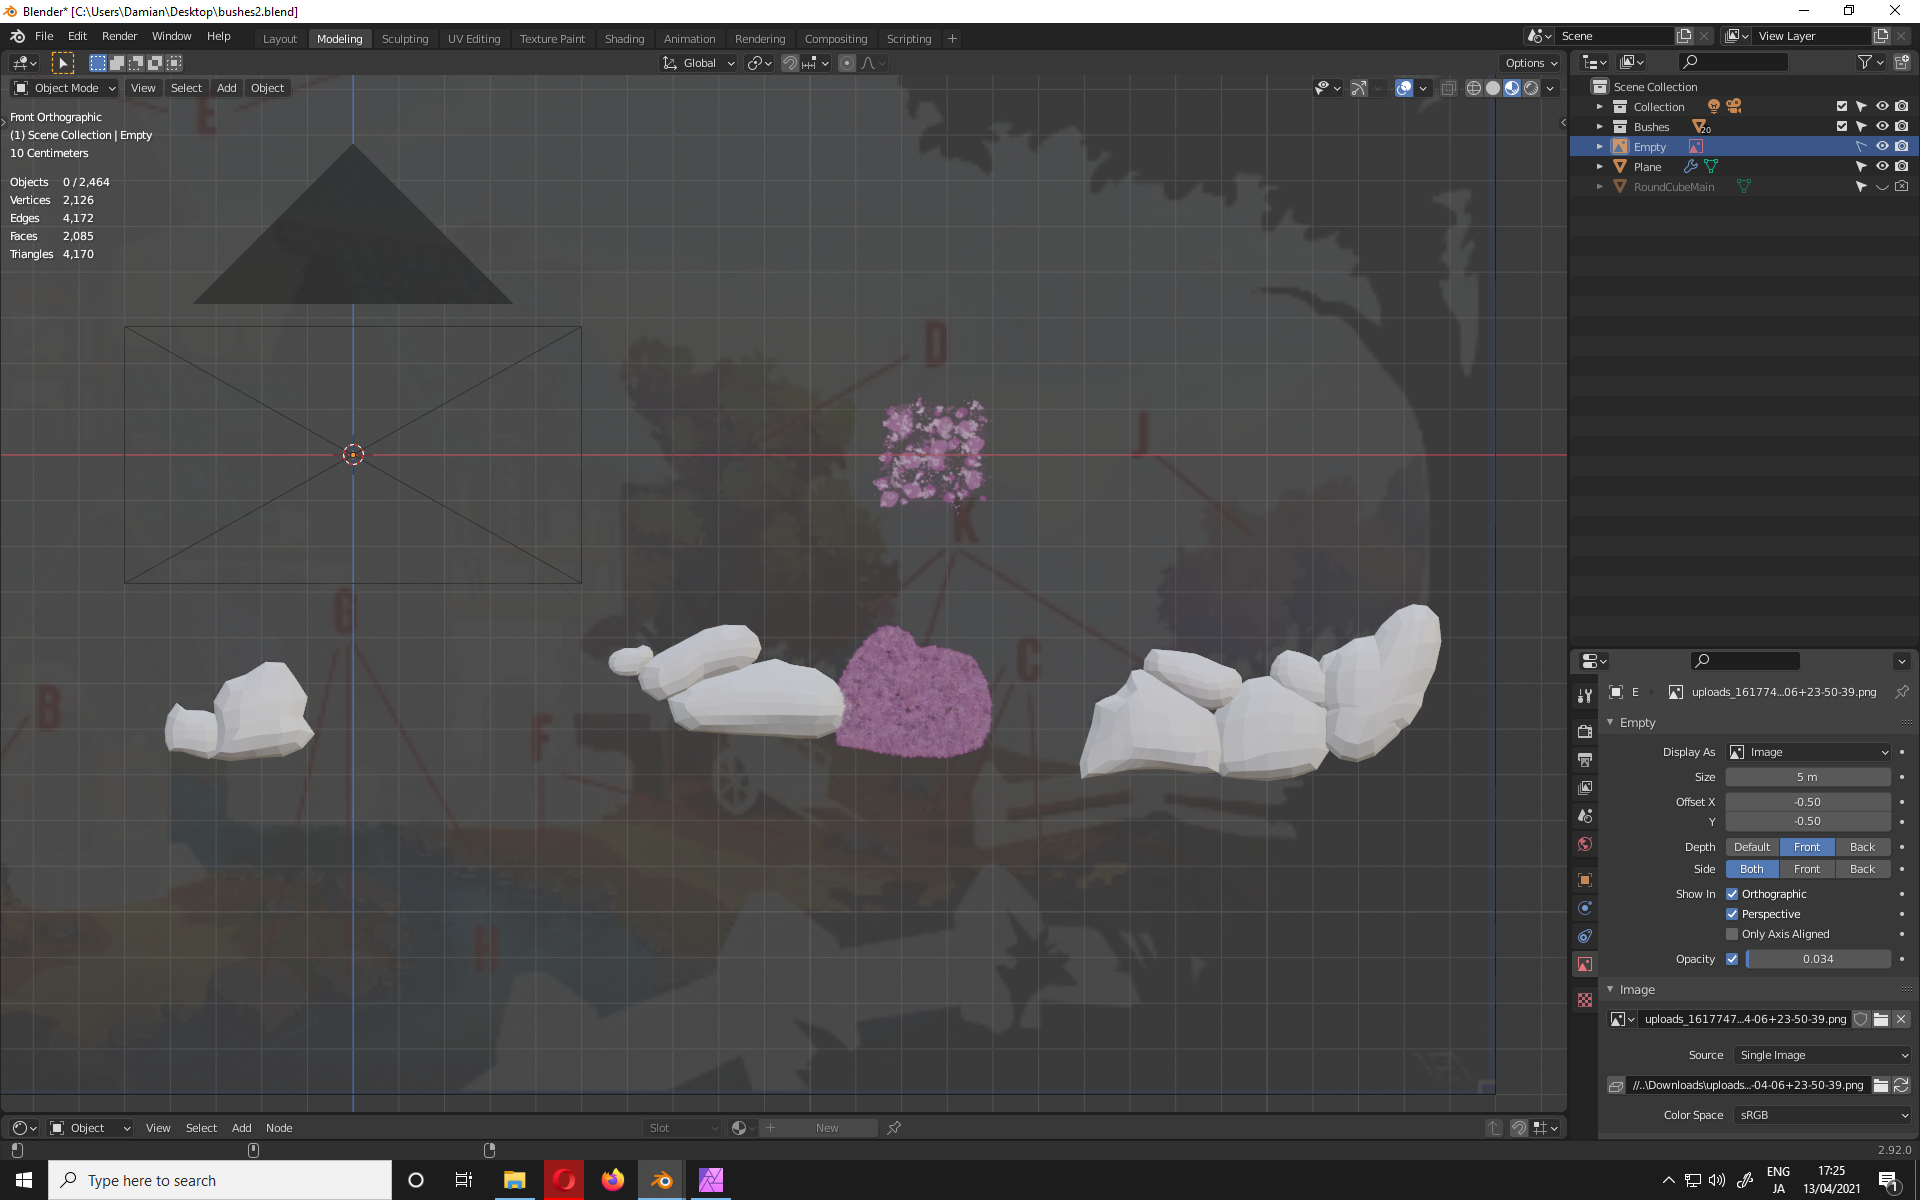Expand the Bushes collection in outliner
1920x1200 pixels.
(x=1599, y=127)
